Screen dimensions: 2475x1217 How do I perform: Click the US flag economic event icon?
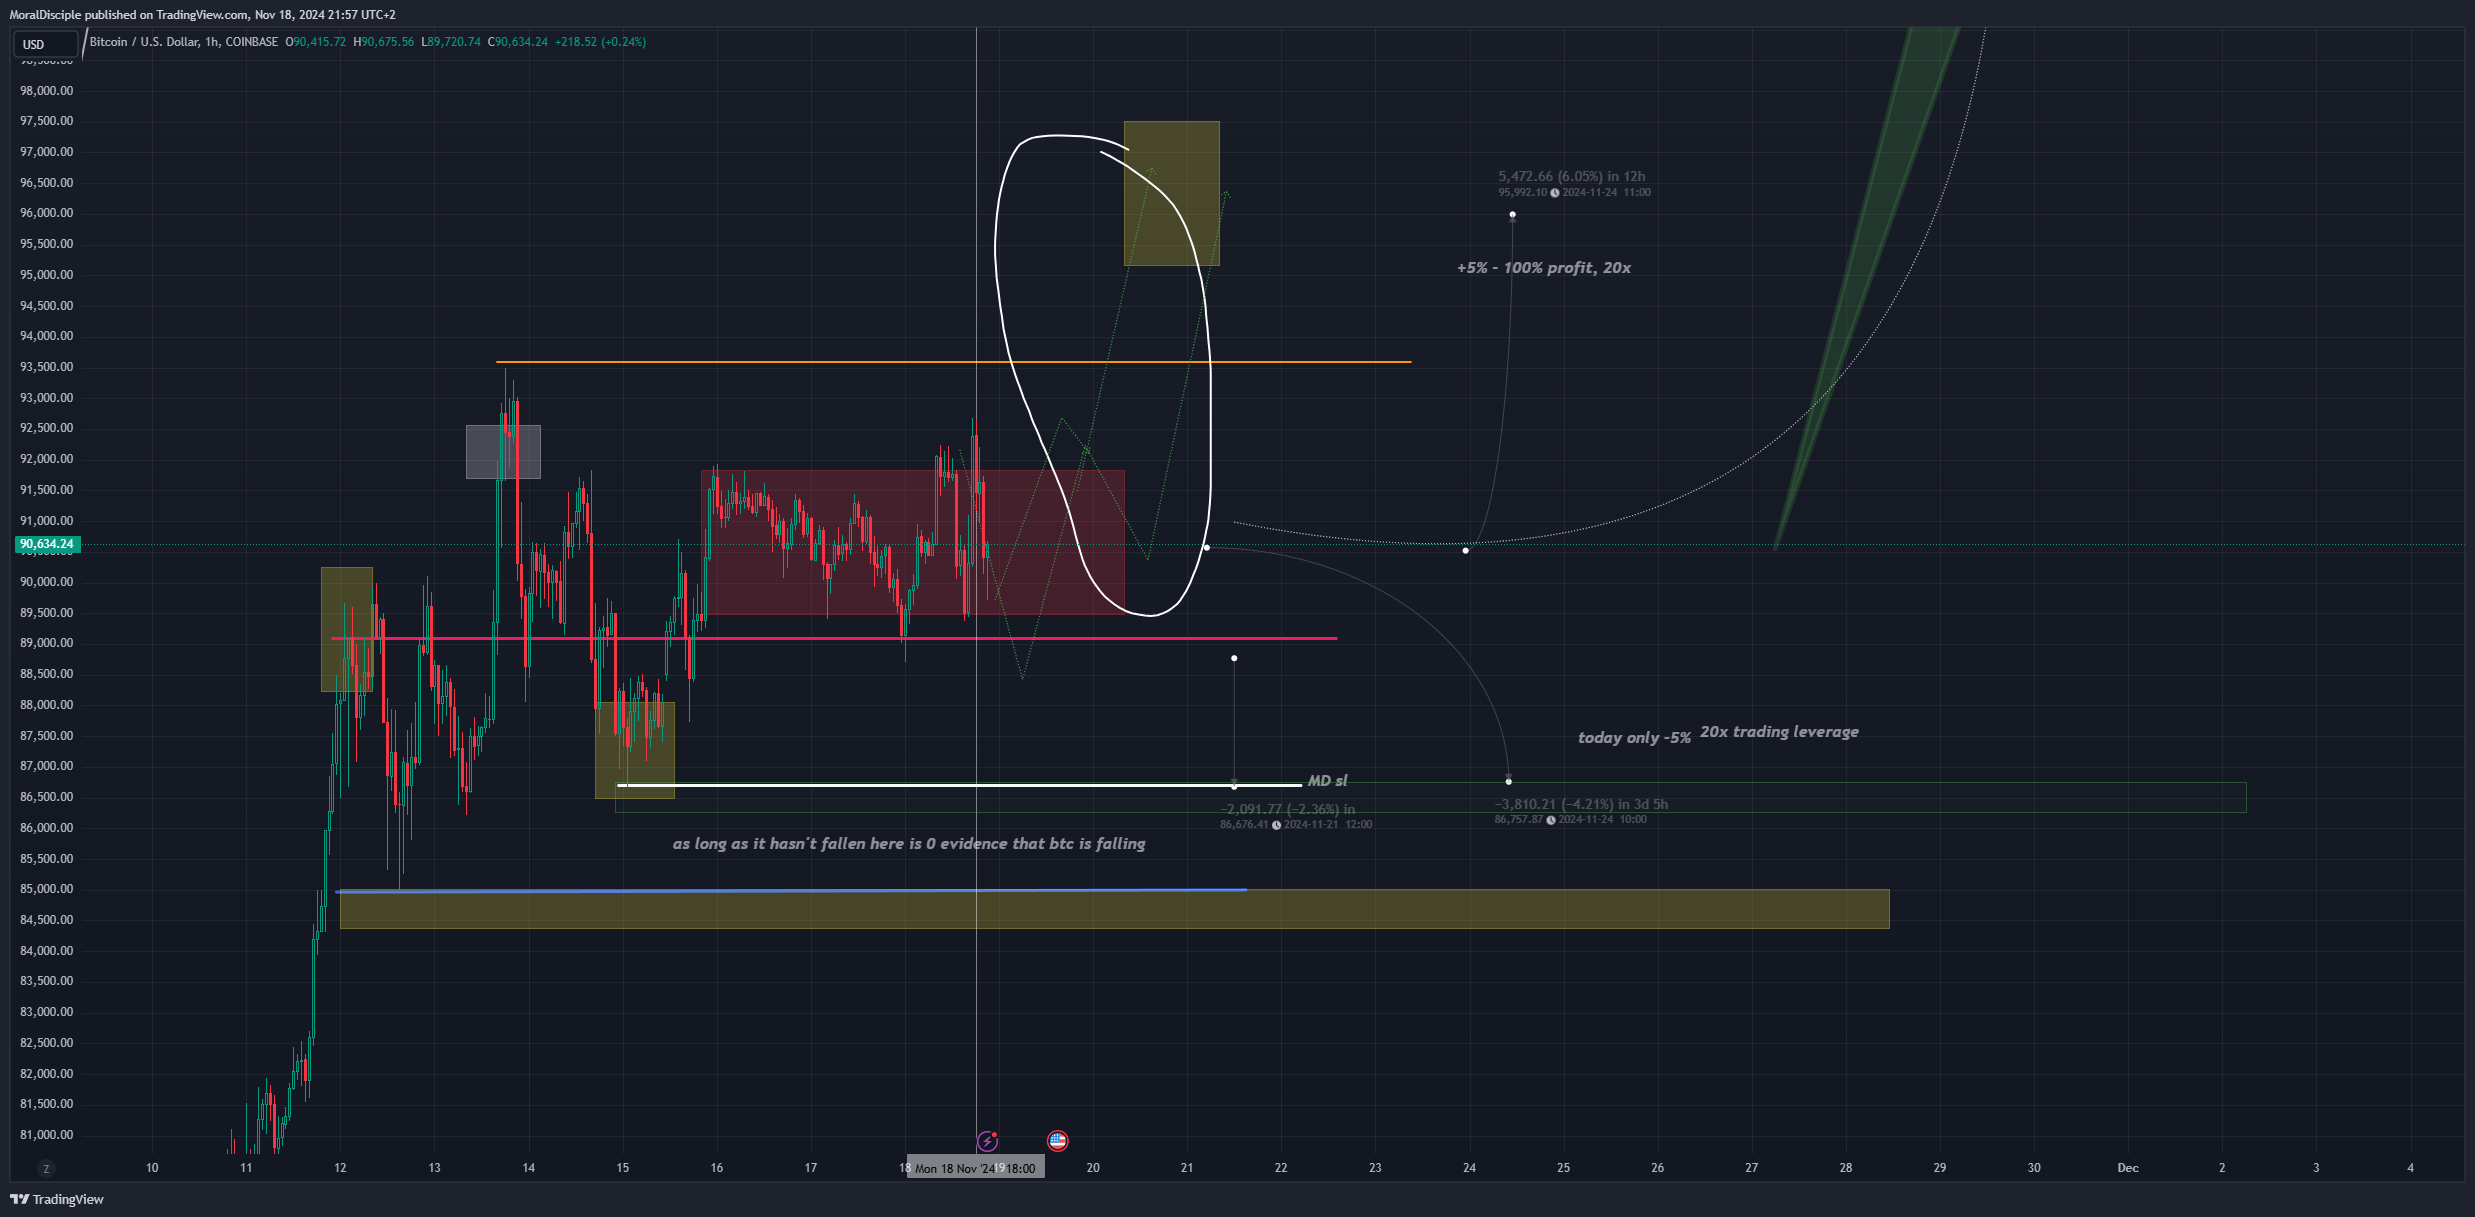coord(1057,1141)
